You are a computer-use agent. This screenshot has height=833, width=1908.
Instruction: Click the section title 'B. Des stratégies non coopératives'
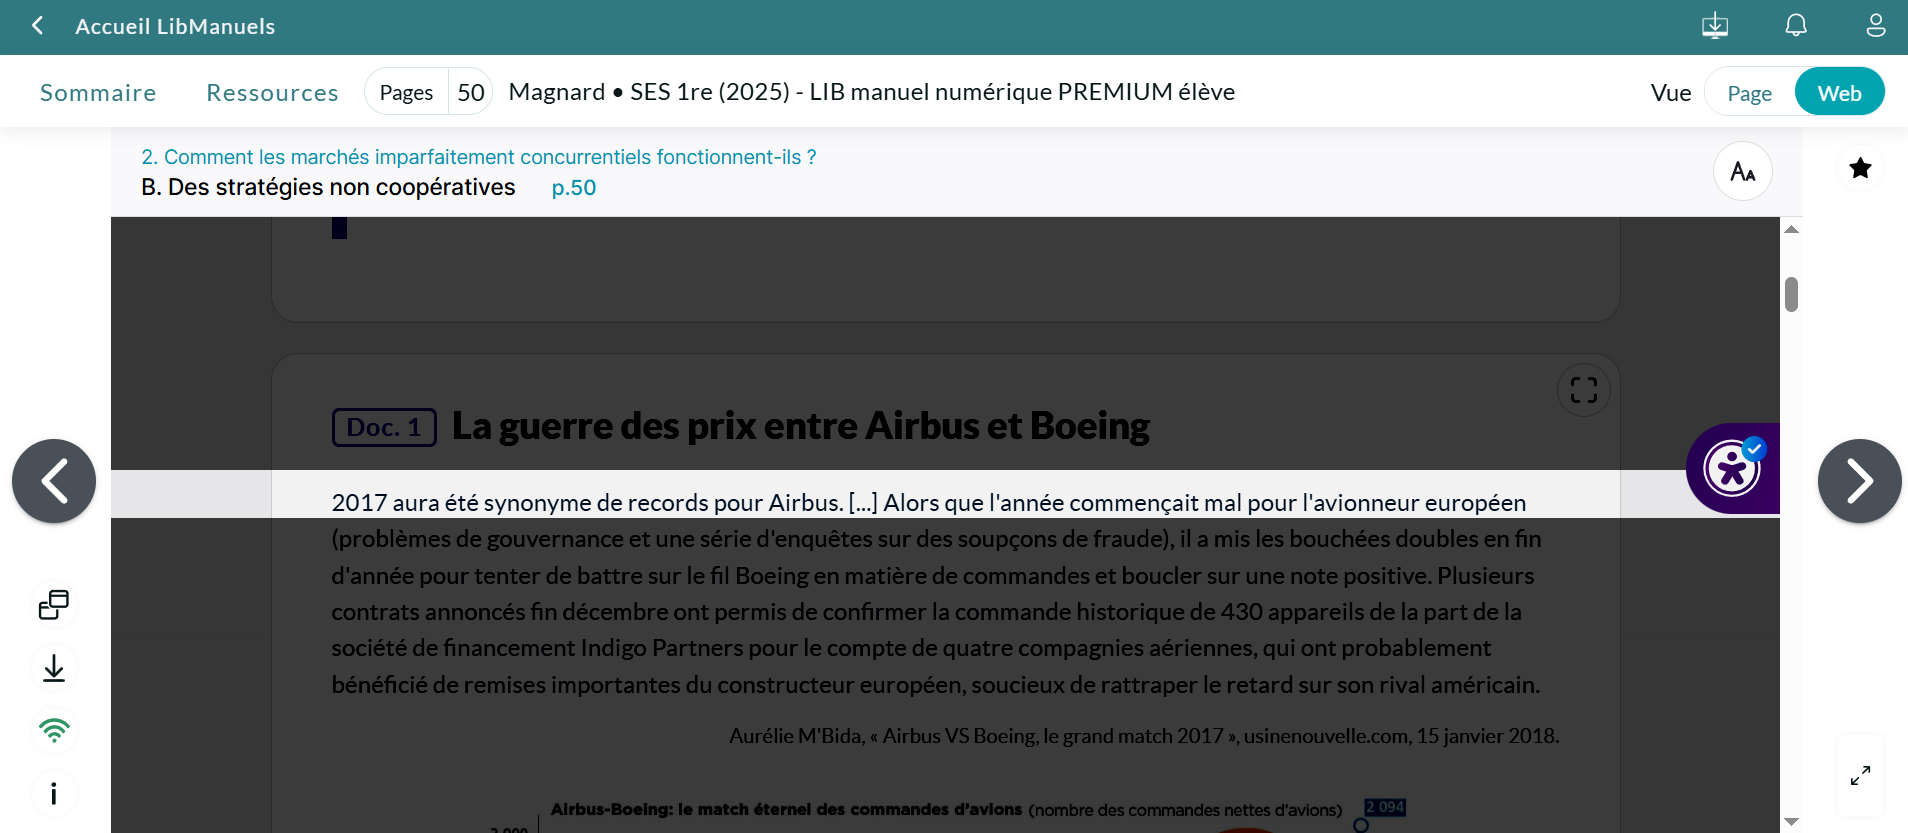click(x=328, y=187)
